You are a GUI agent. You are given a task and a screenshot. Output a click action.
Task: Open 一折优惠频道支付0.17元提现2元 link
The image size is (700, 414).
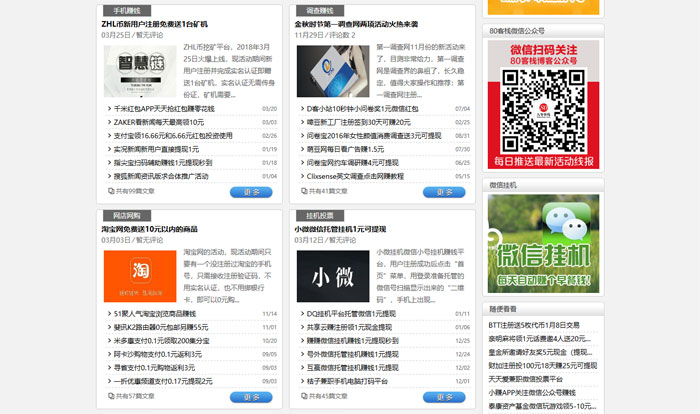click(x=163, y=381)
